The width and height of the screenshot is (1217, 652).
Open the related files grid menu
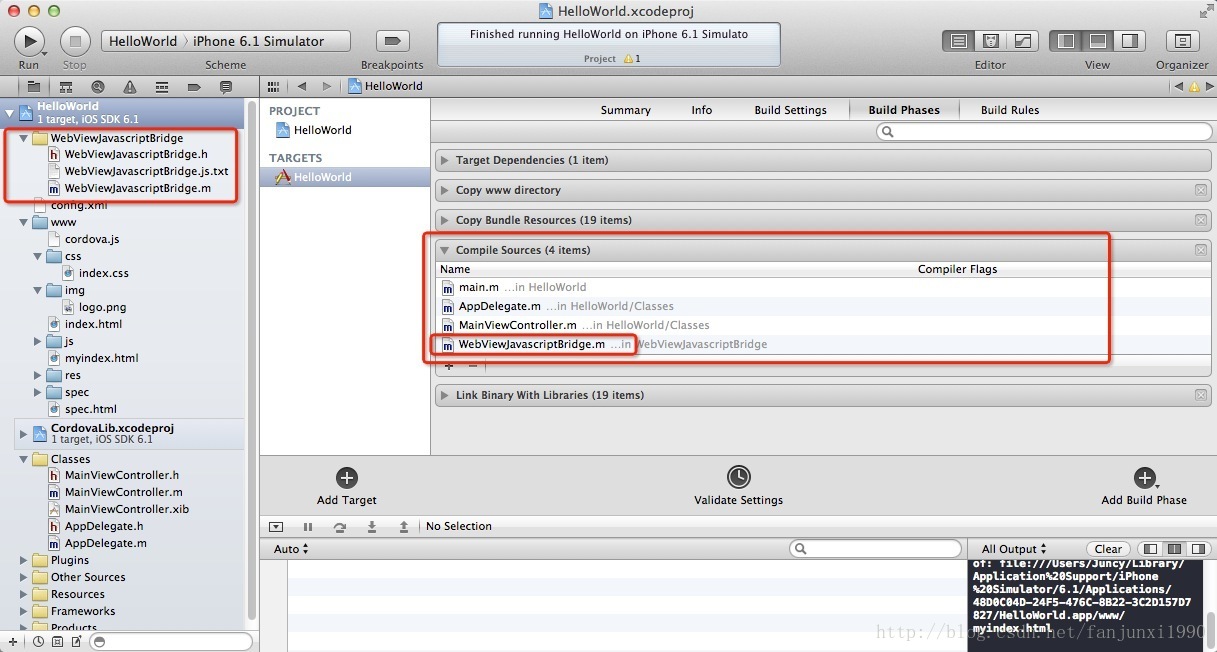(x=274, y=86)
